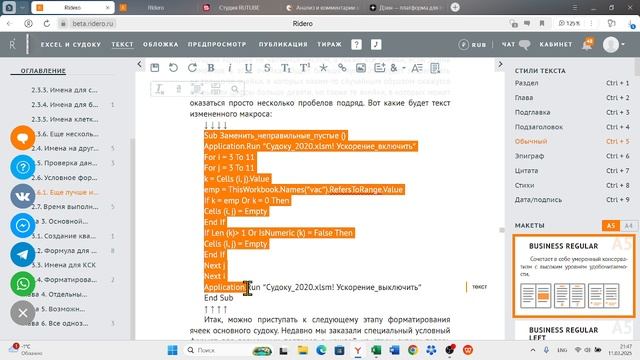This screenshot has height=360, width=640.
Task: Toggle italic formatting
Action: [230, 68]
